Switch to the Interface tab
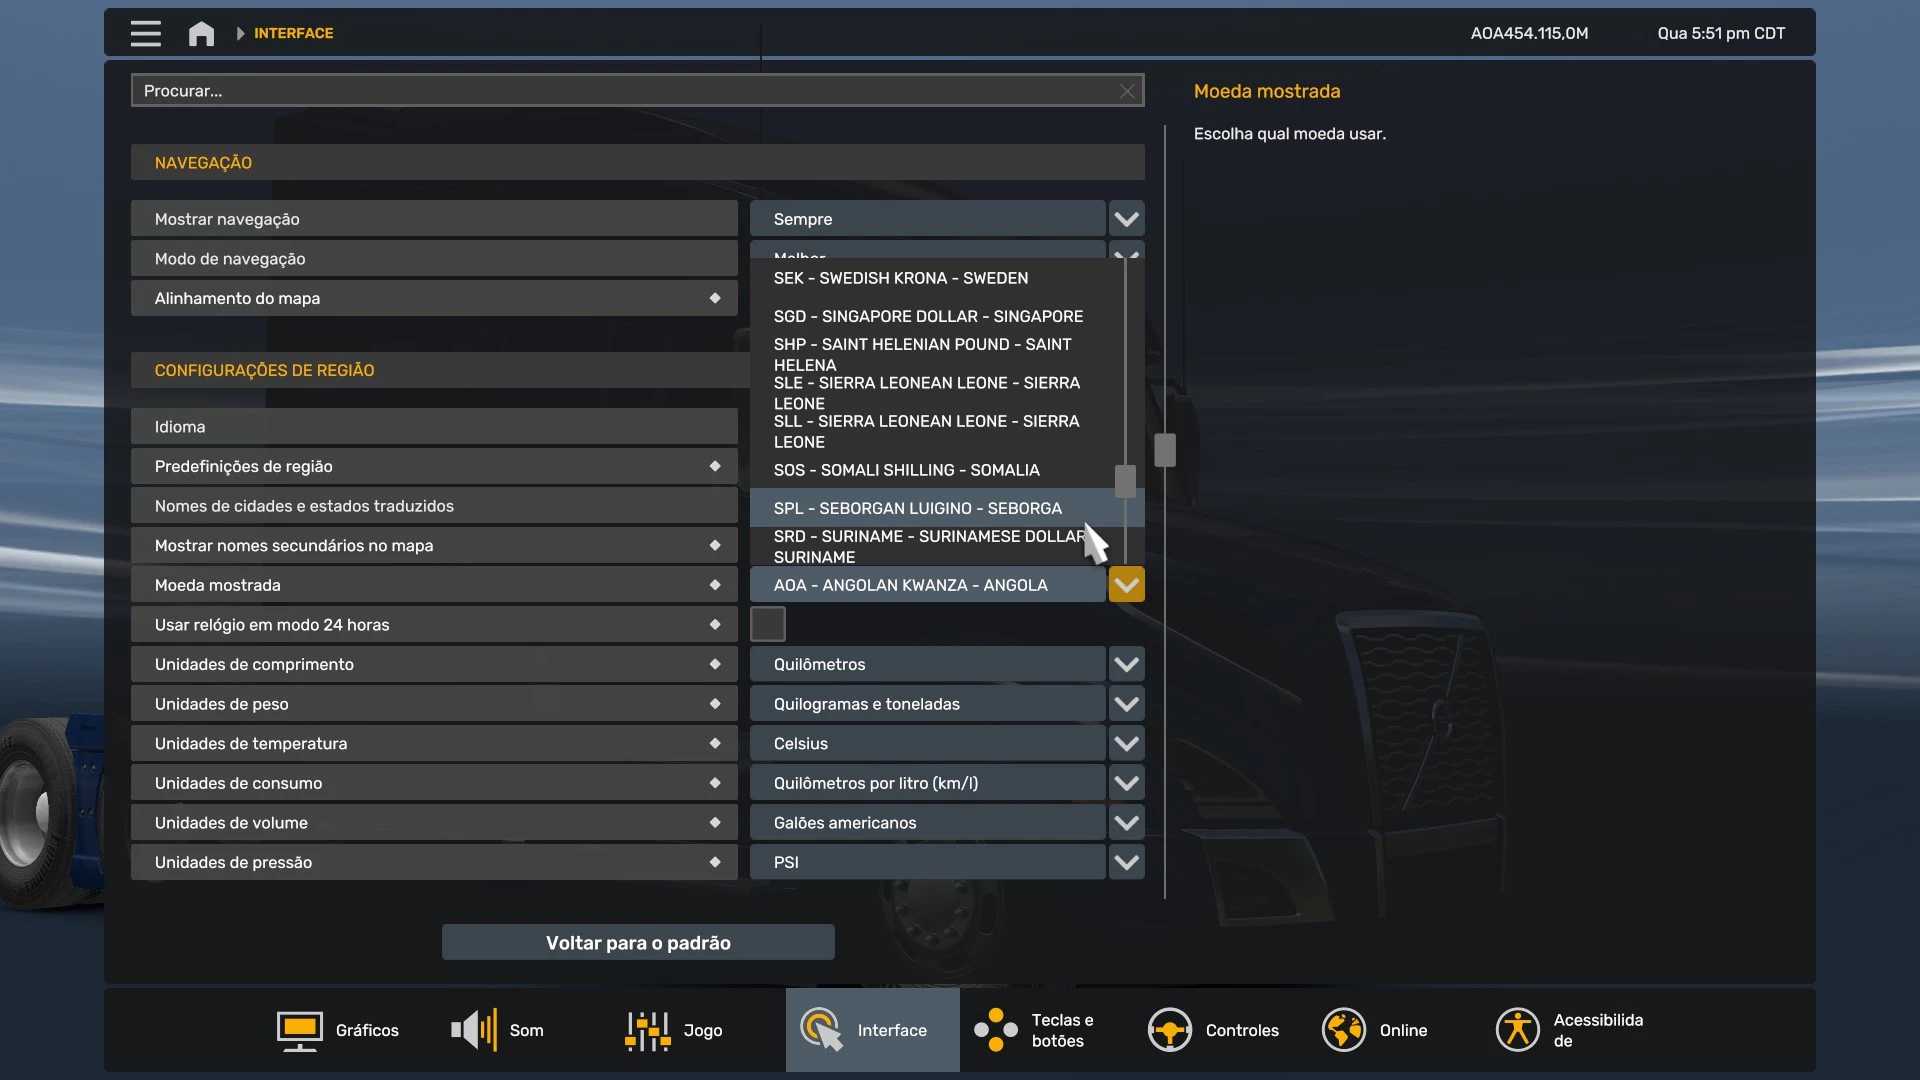This screenshot has height=1080, width=1920. click(872, 1030)
